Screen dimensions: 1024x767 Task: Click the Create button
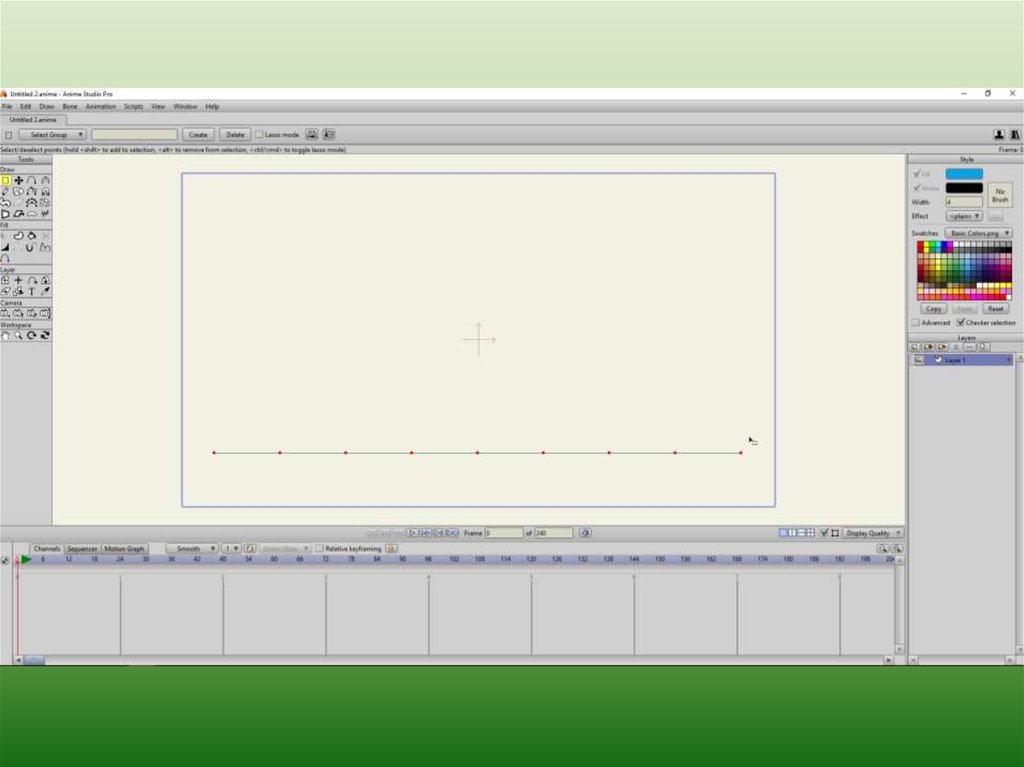[x=198, y=135]
